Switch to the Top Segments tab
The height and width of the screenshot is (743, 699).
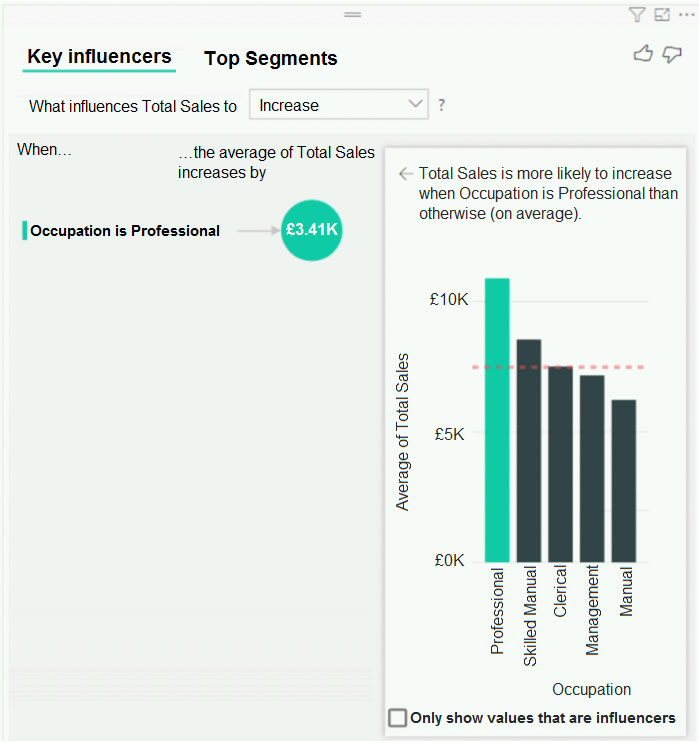tap(271, 59)
